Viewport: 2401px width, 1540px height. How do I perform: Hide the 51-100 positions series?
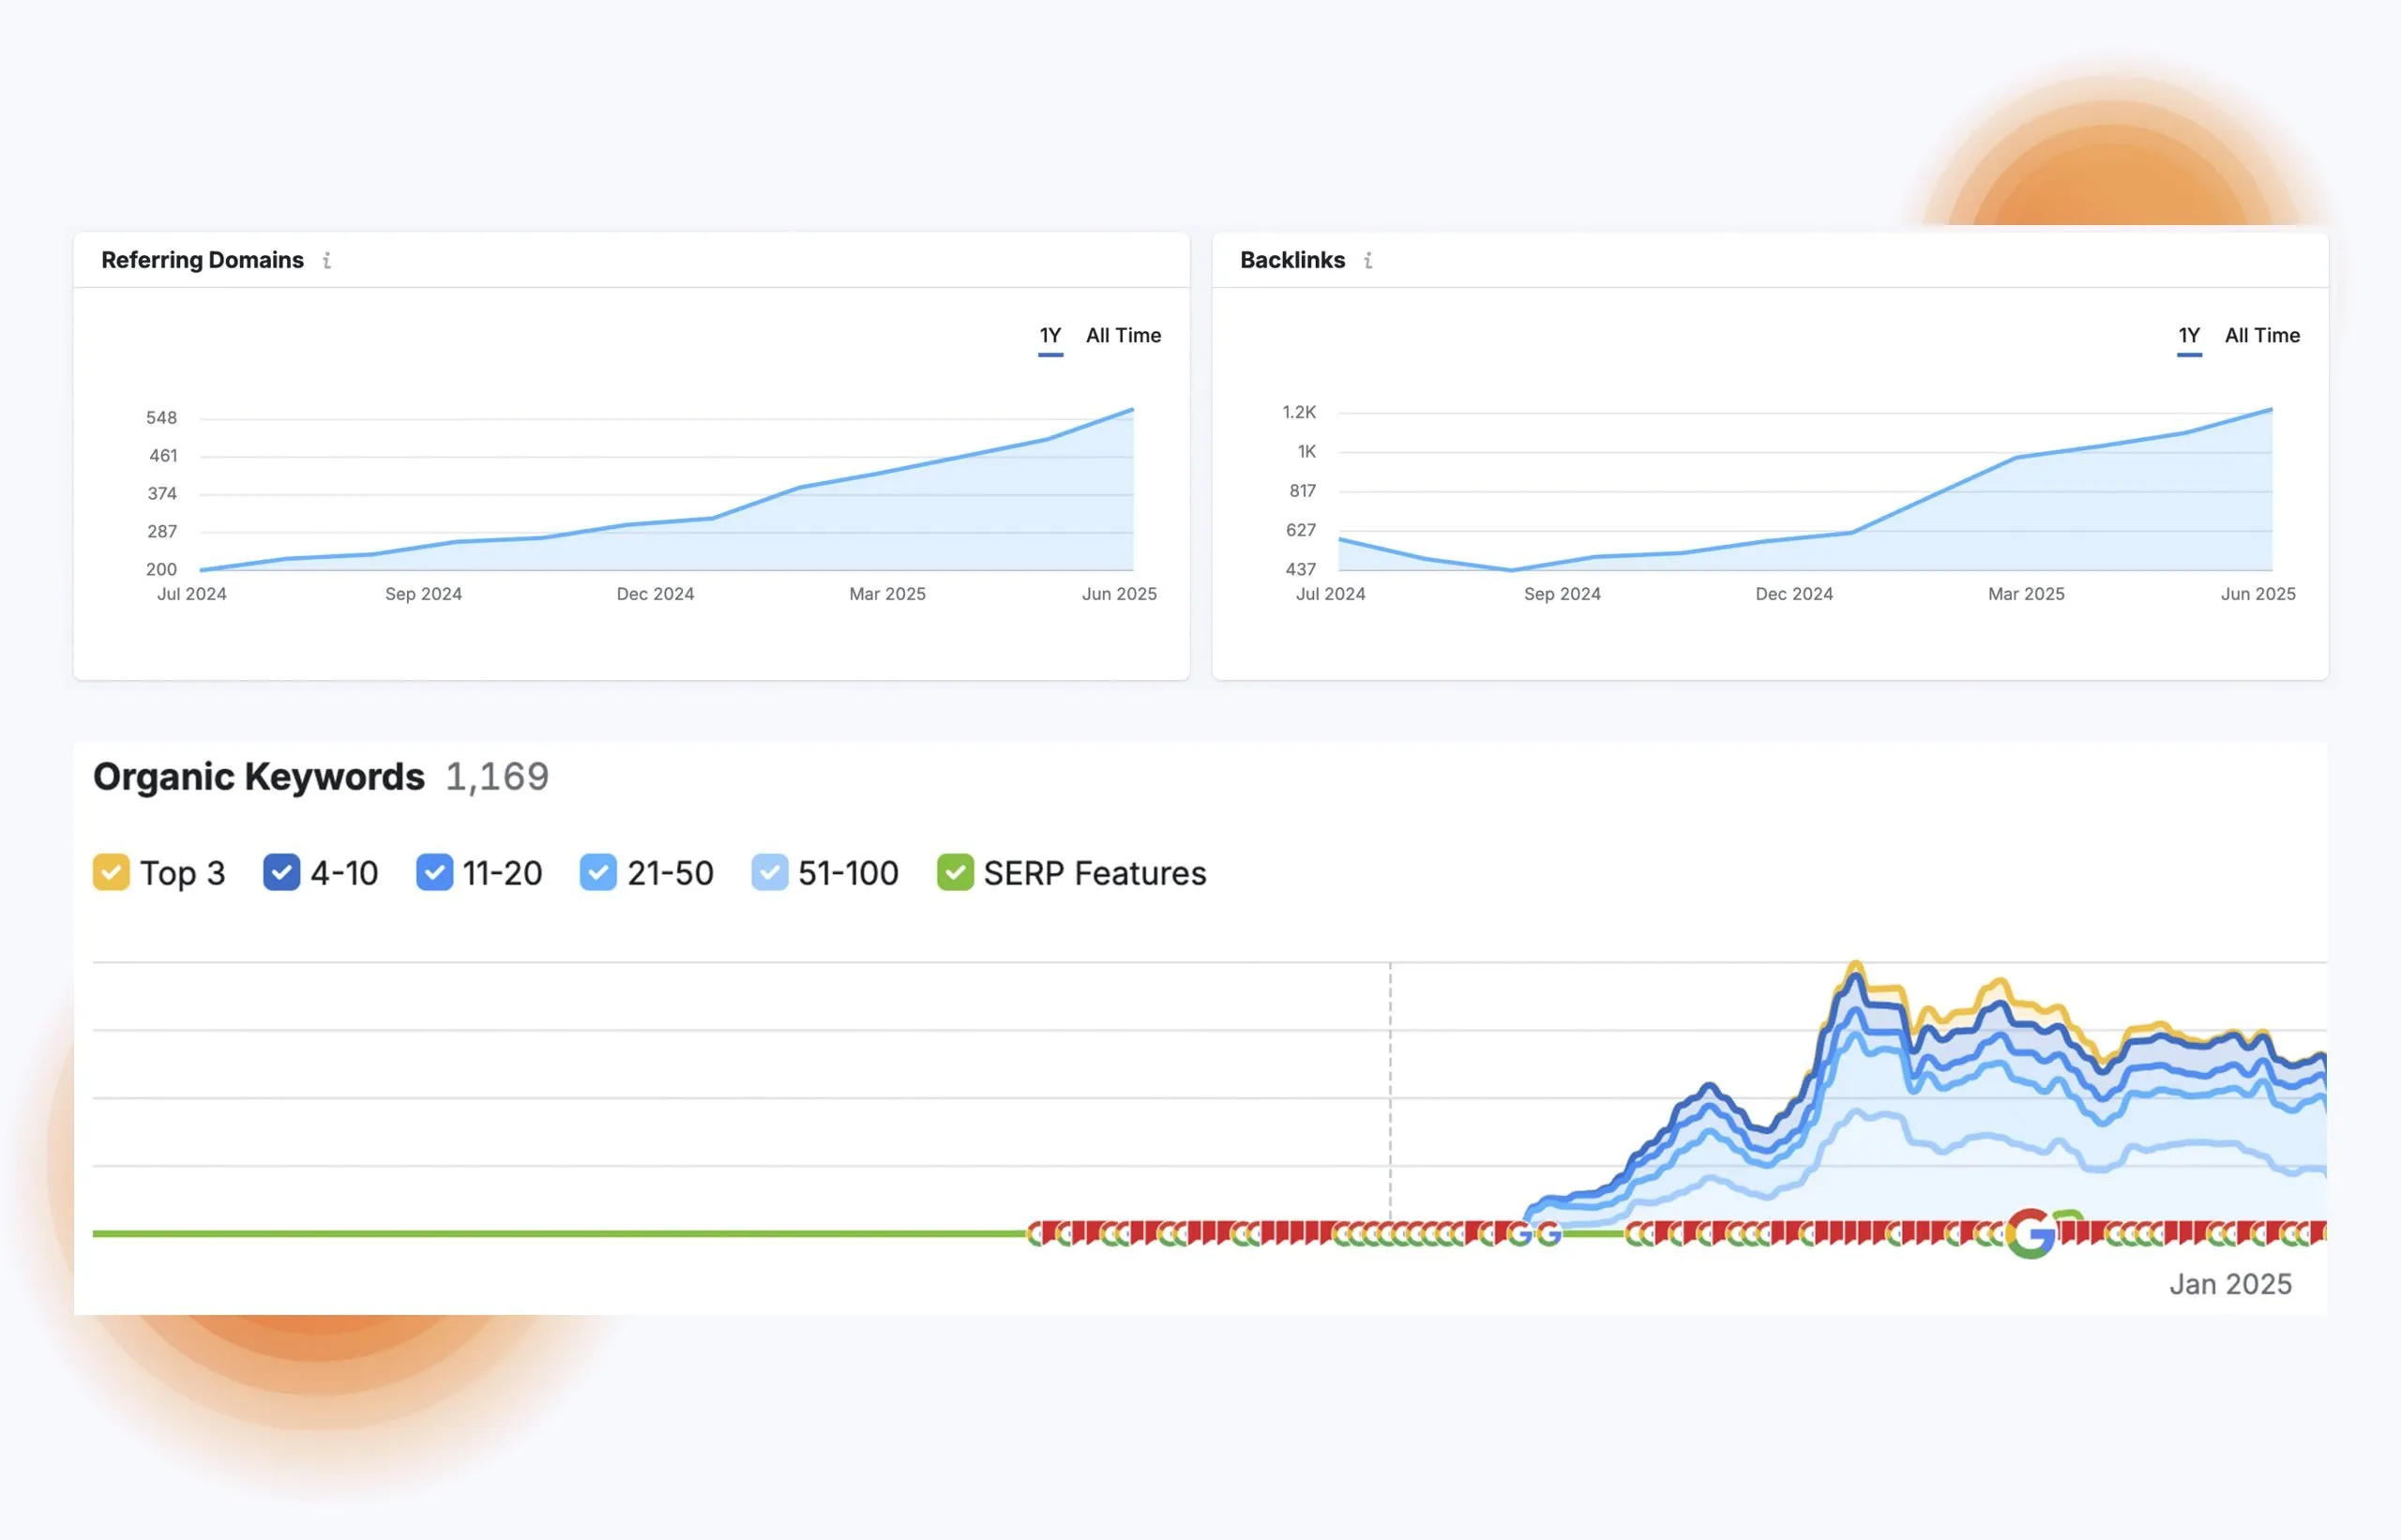[x=769, y=872]
